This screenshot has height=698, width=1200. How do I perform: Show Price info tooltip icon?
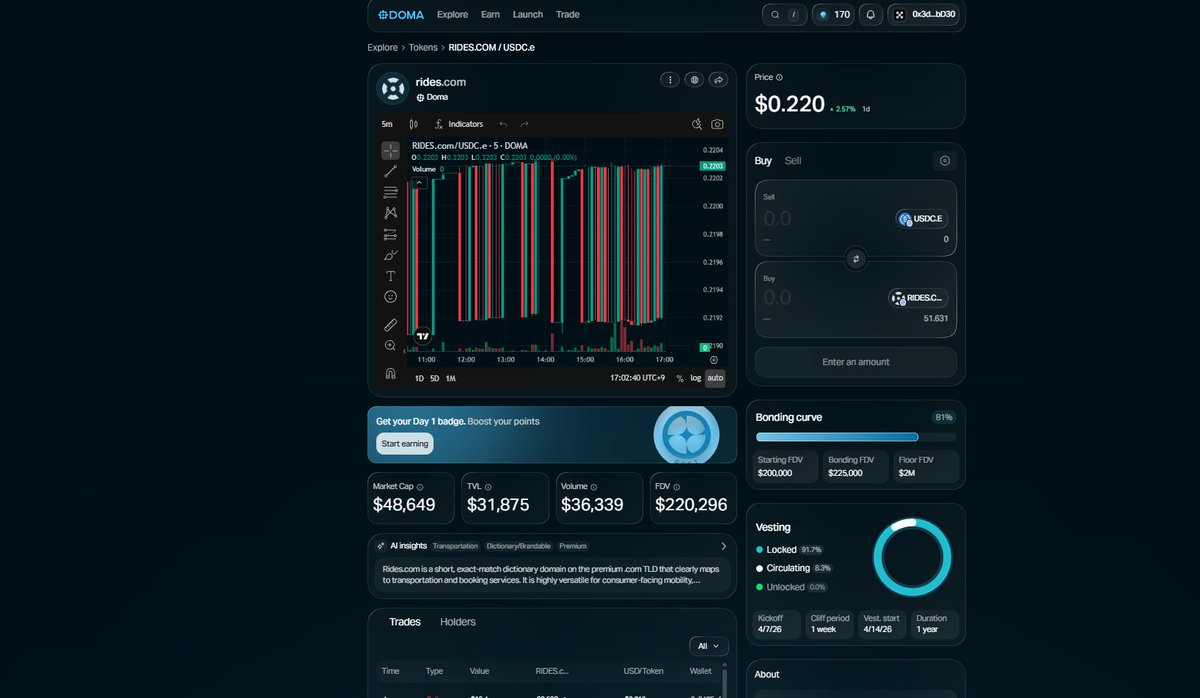pos(779,77)
